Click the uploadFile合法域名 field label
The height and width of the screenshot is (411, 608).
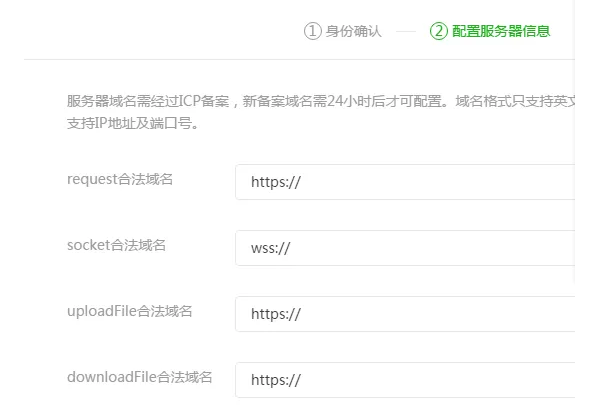pyautogui.click(x=129, y=311)
